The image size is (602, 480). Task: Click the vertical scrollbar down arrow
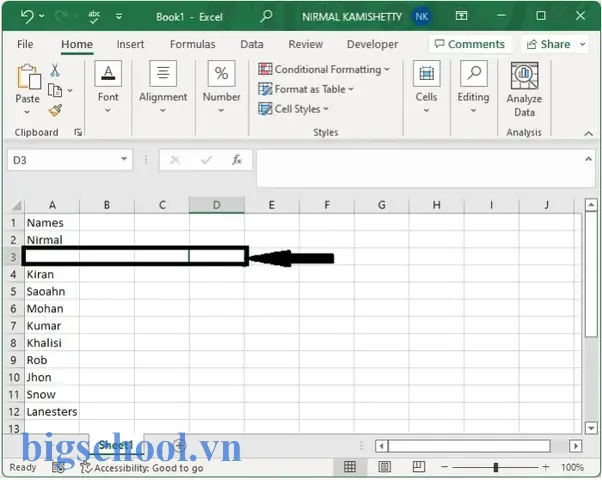pos(591,428)
